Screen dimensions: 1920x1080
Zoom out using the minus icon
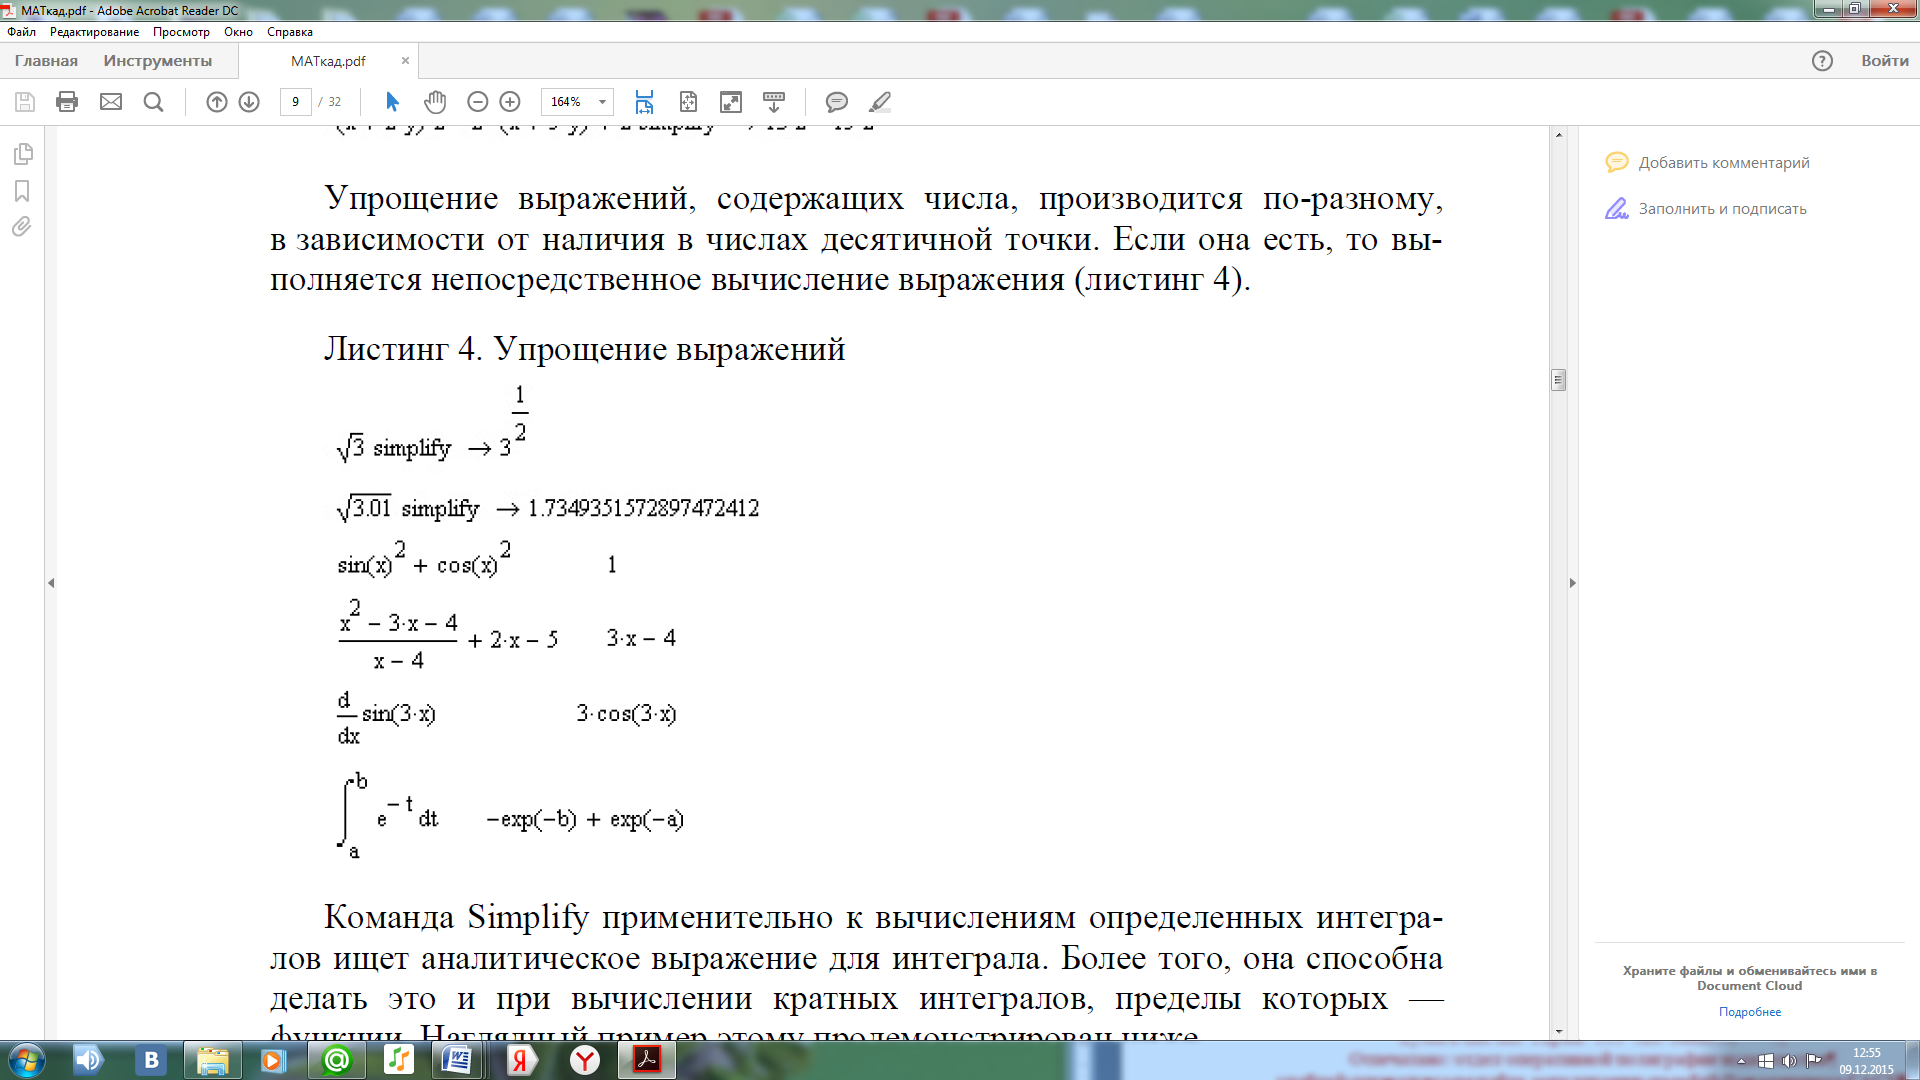478,102
